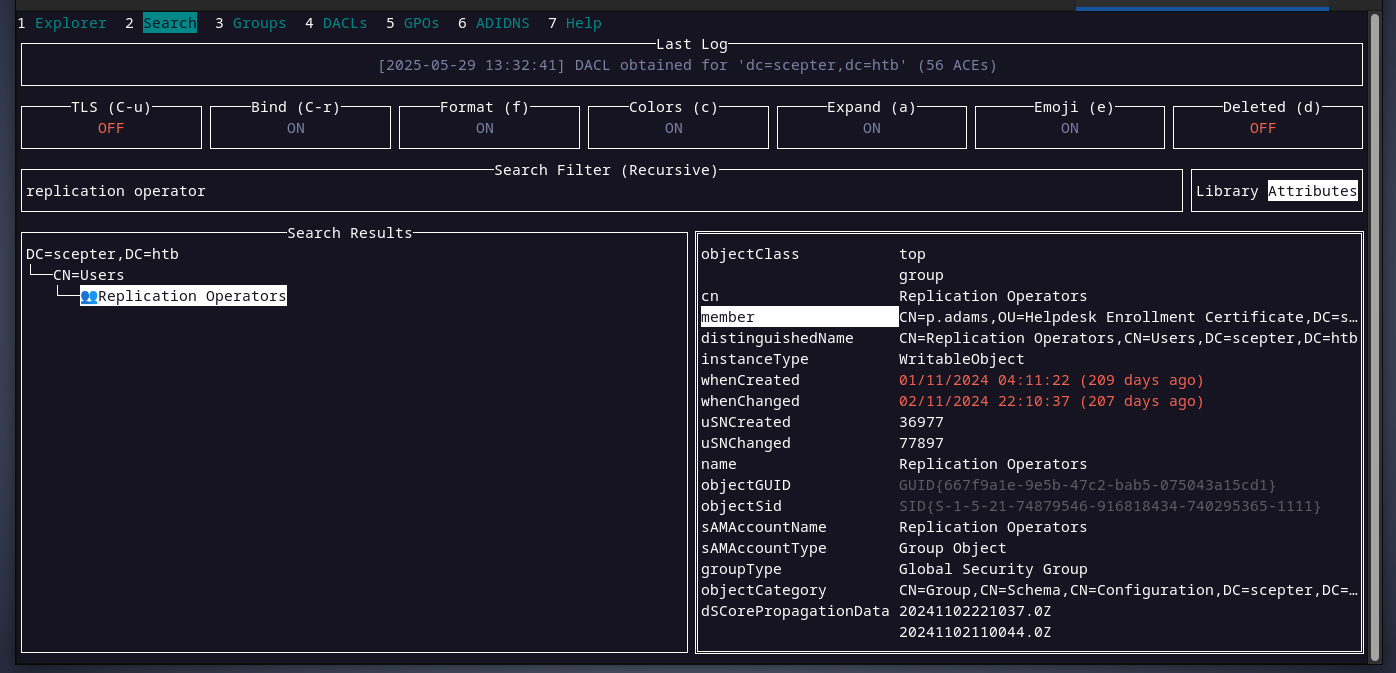Open the DACLs tab
Viewport: 1396px width, 673px height.
tap(345, 23)
